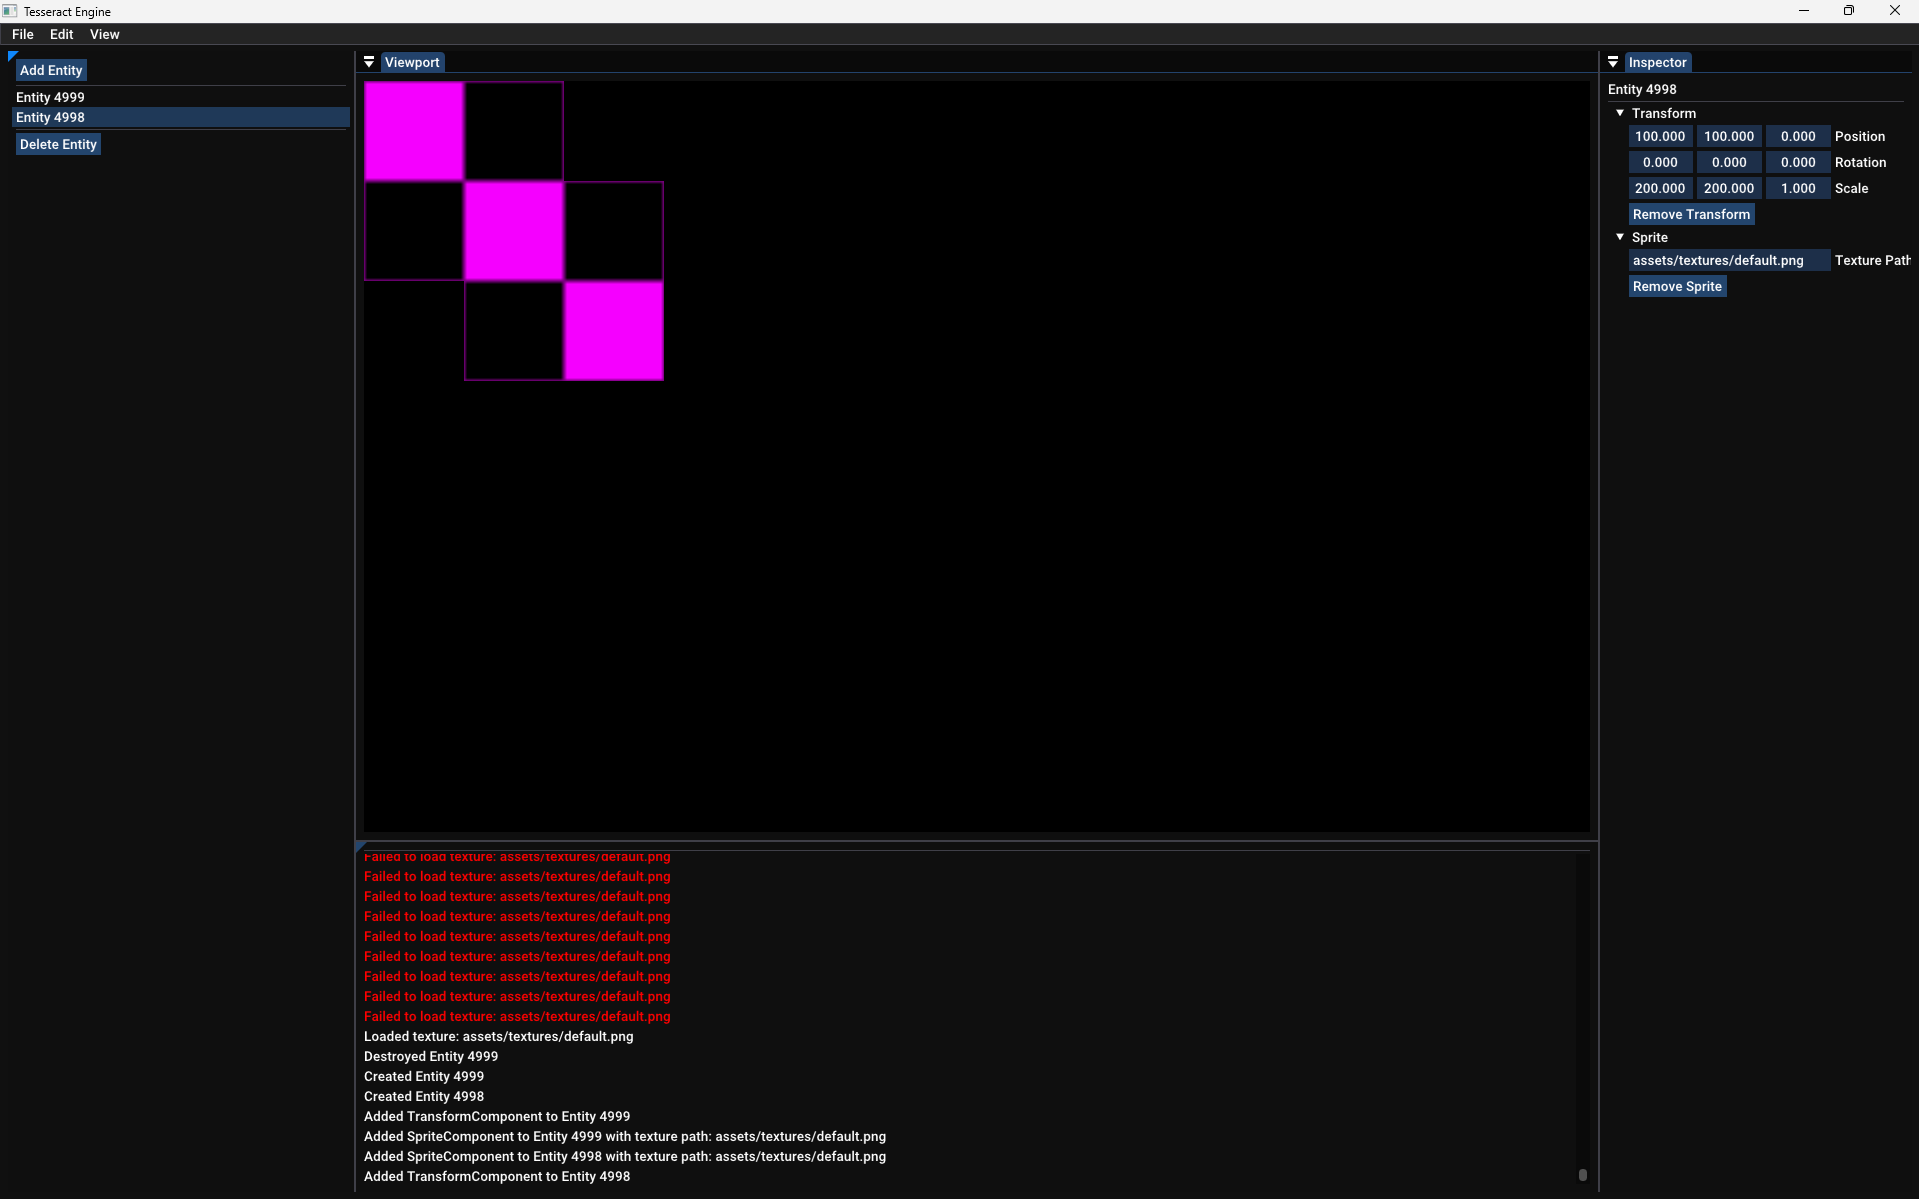Collapse the Sprite component section
This screenshot has height=1199, width=1919.
tap(1620, 237)
